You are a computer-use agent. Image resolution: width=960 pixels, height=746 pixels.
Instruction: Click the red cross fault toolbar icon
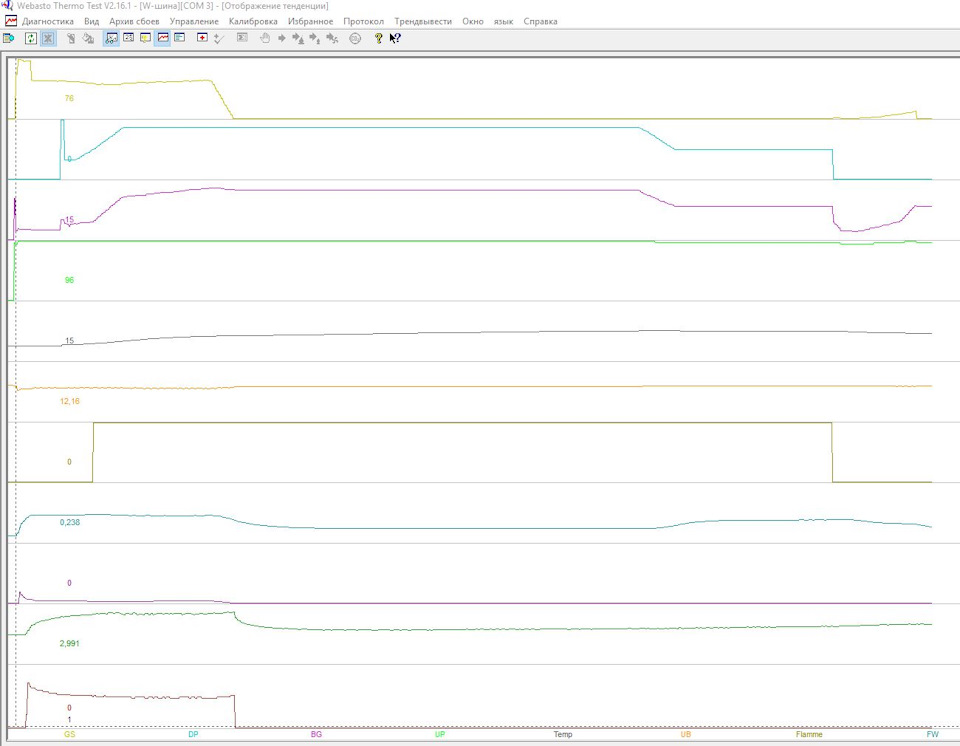[x=202, y=38]
